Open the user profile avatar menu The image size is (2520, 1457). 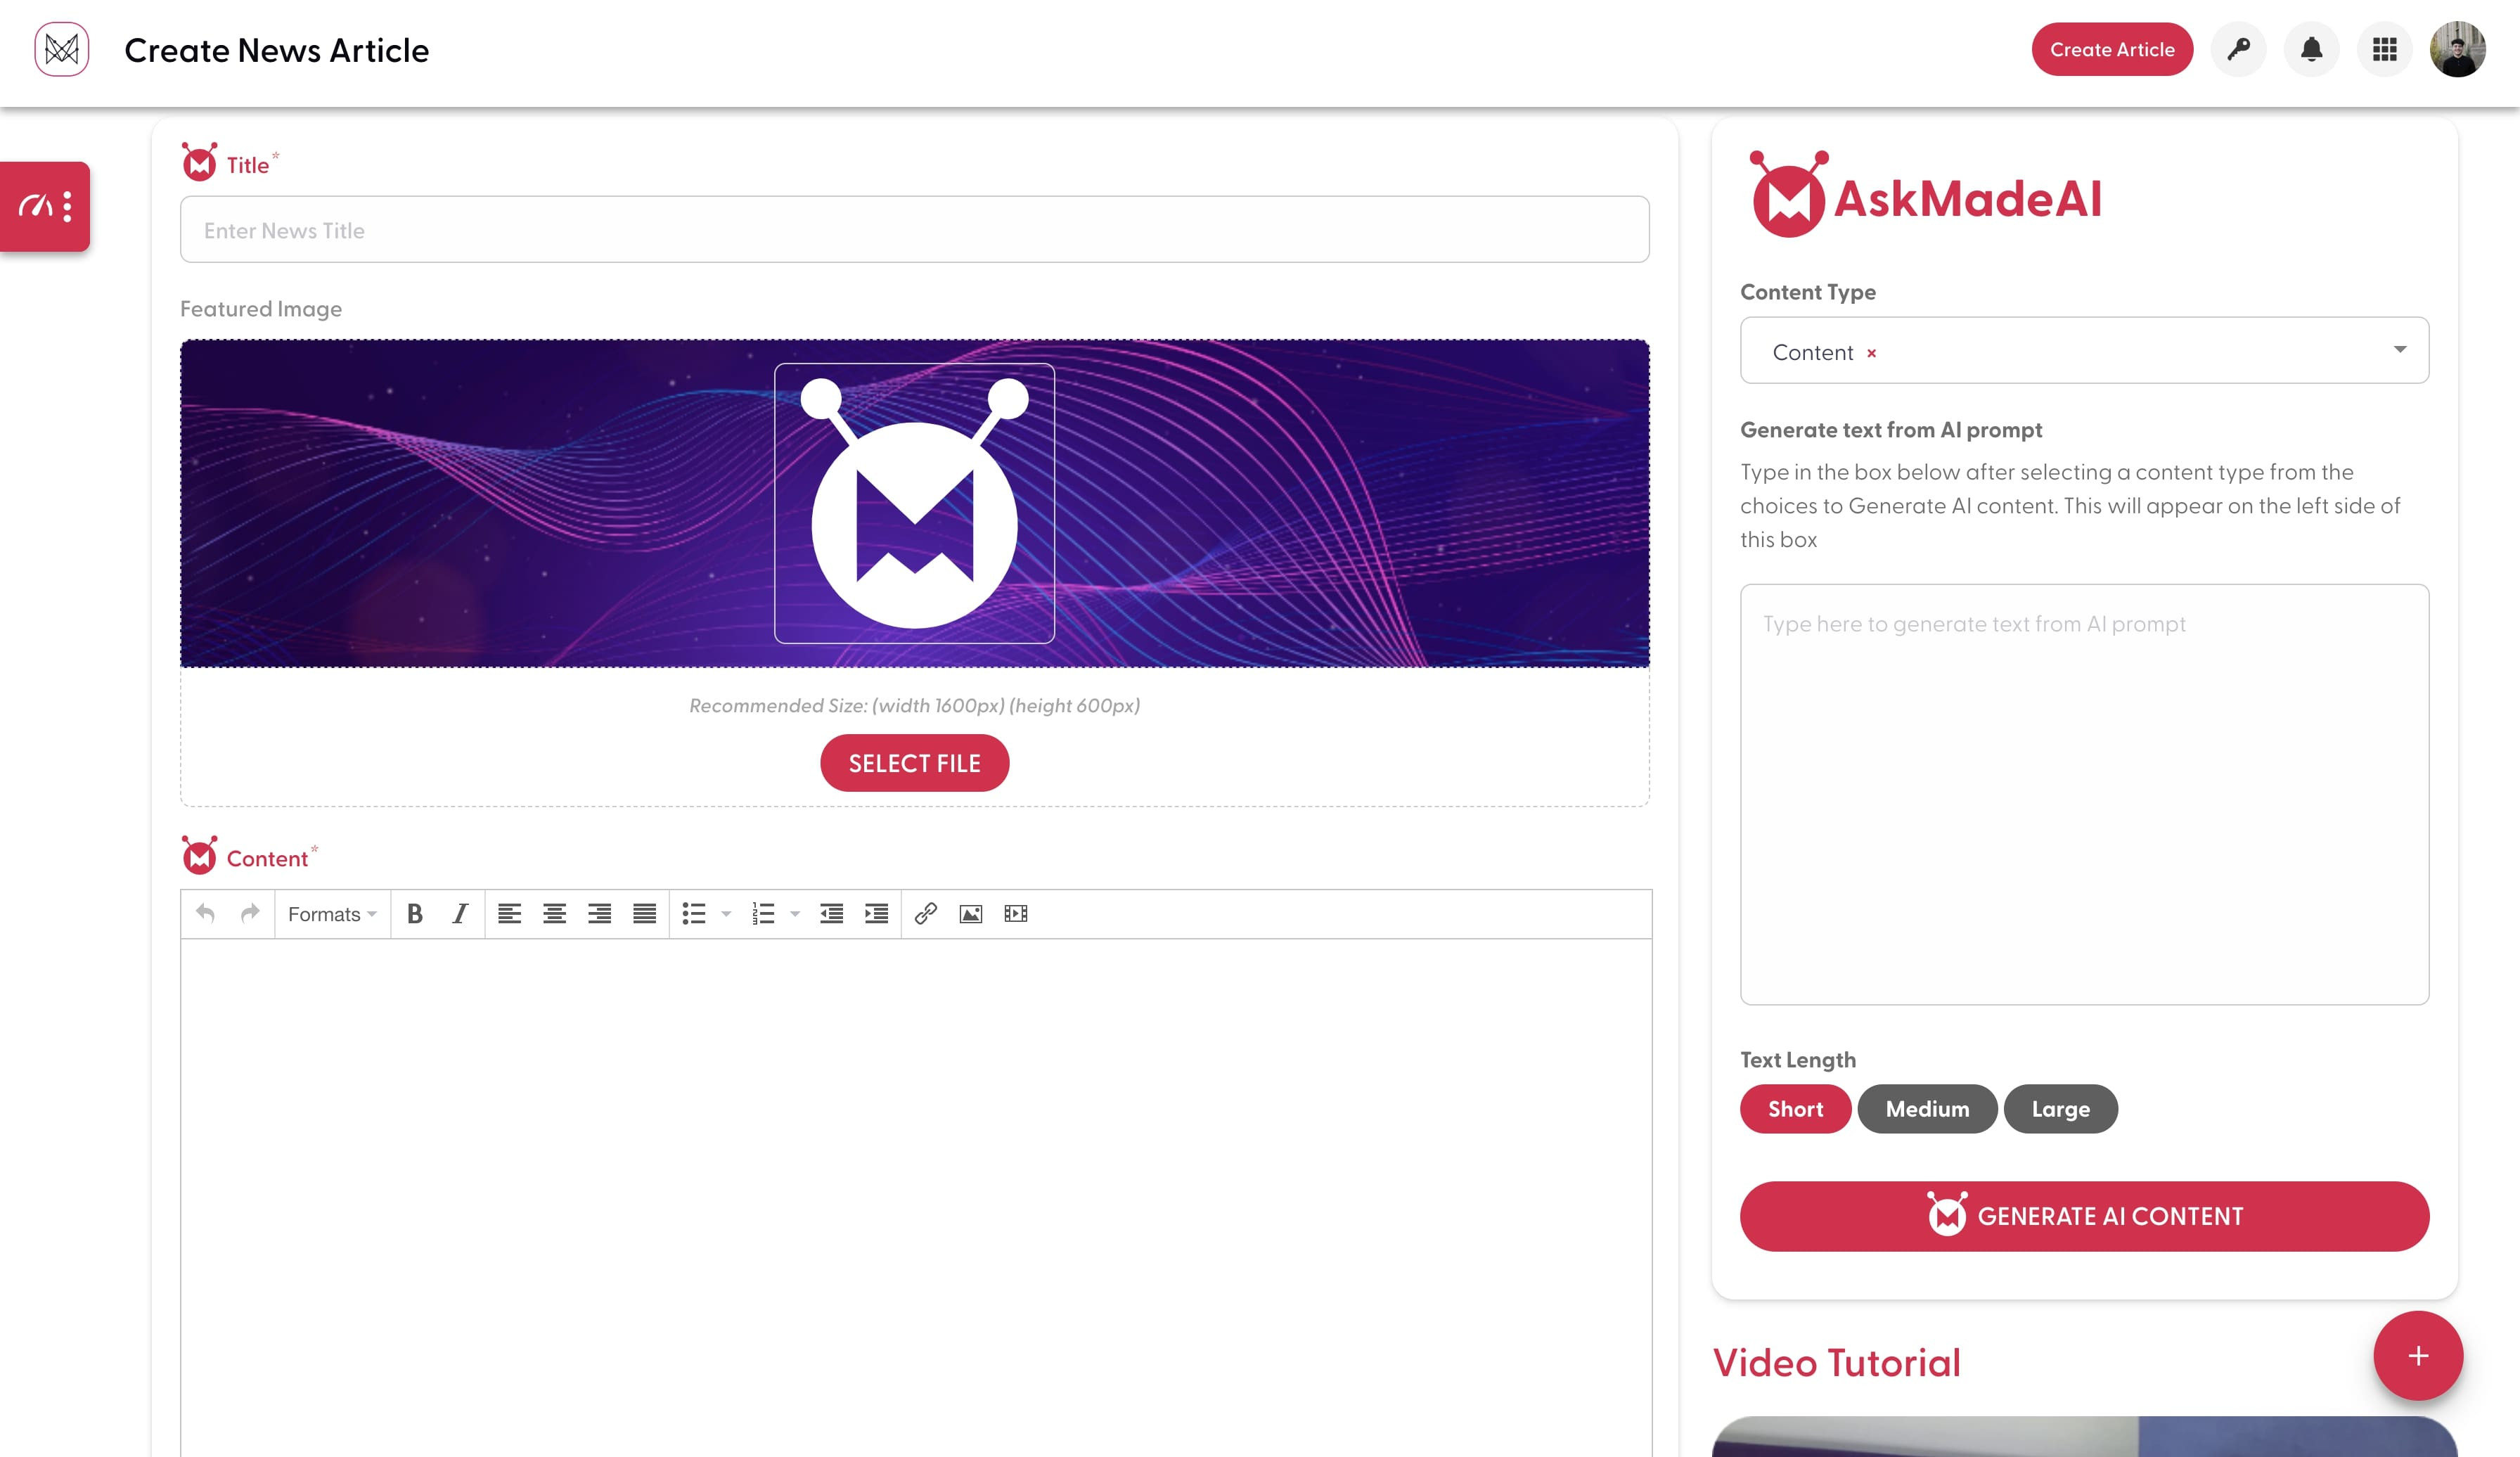(x=2458, y=49)
